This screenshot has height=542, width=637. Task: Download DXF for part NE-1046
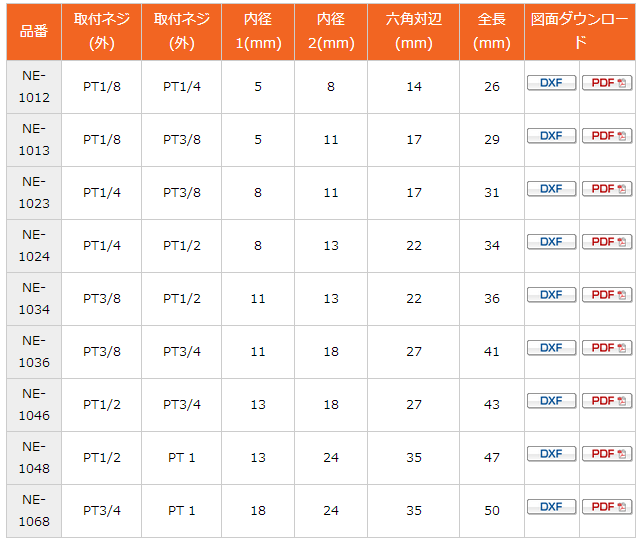[551, 401]
